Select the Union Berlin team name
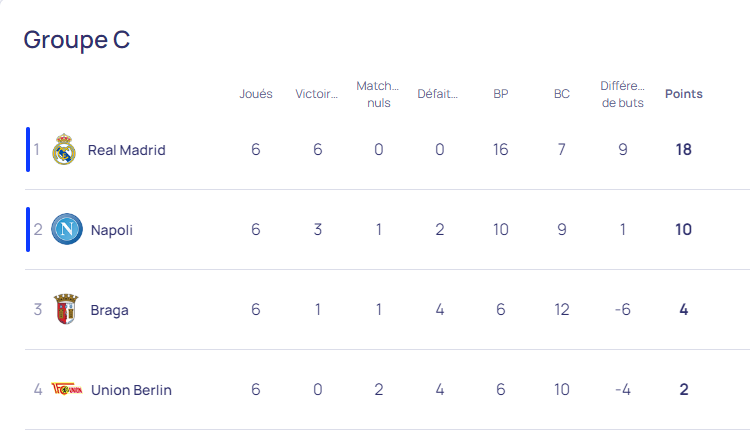Viewport: 750px width, 433px height. [131, 390]
